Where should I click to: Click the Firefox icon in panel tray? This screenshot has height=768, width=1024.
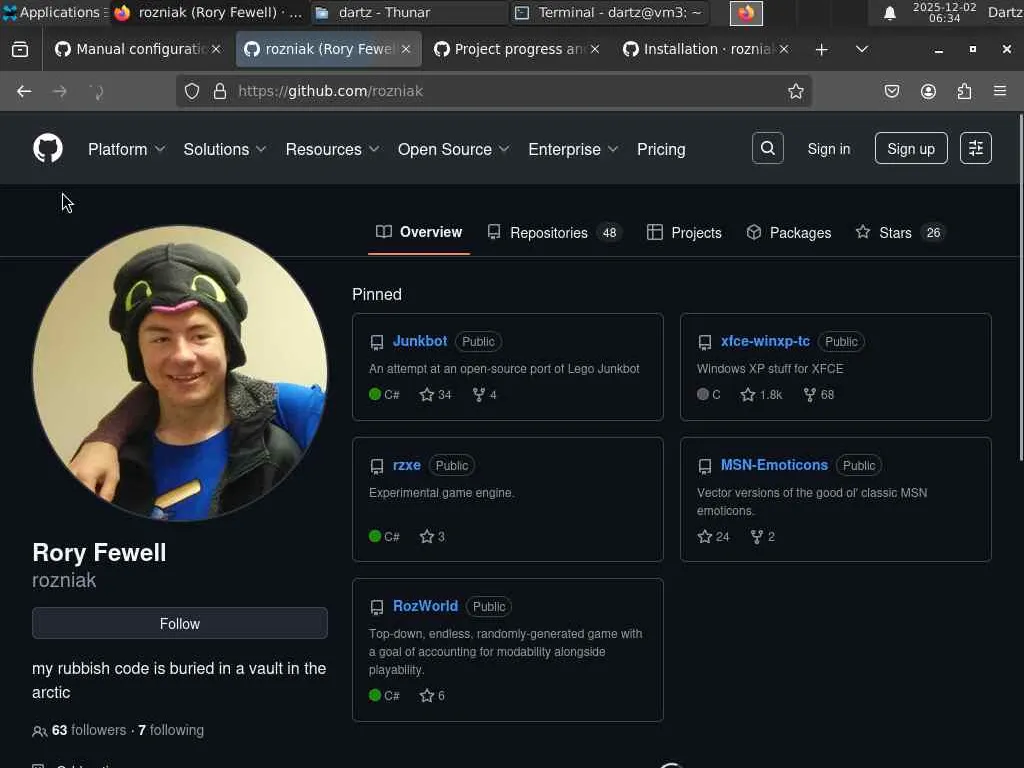746,13
